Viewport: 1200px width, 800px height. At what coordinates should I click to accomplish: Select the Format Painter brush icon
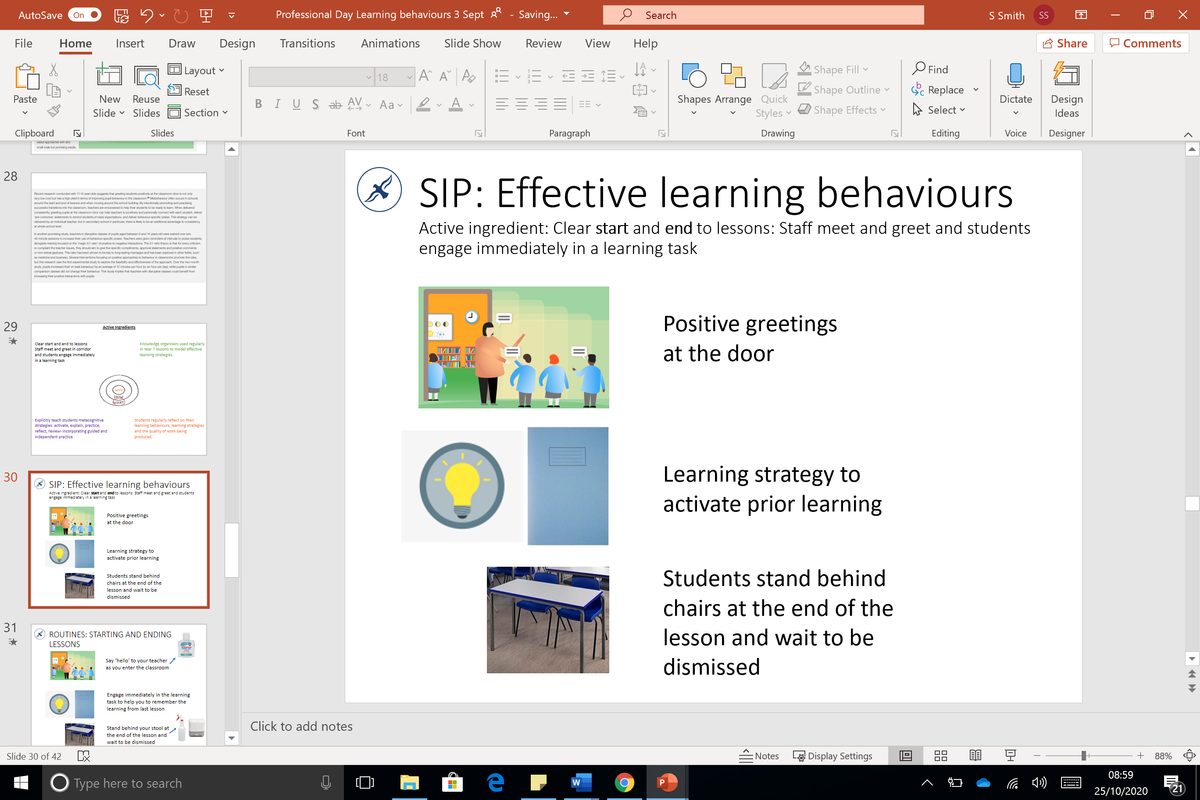click(x=54, y=111)
